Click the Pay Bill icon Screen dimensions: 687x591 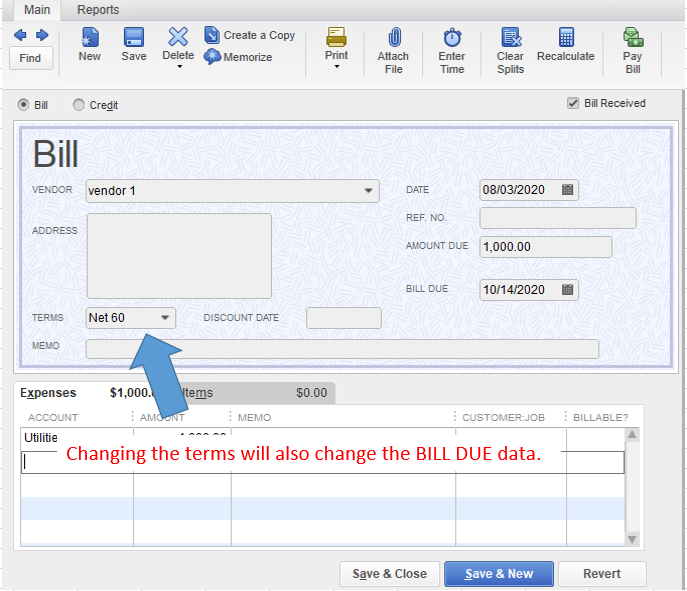(x=633, y=37)
